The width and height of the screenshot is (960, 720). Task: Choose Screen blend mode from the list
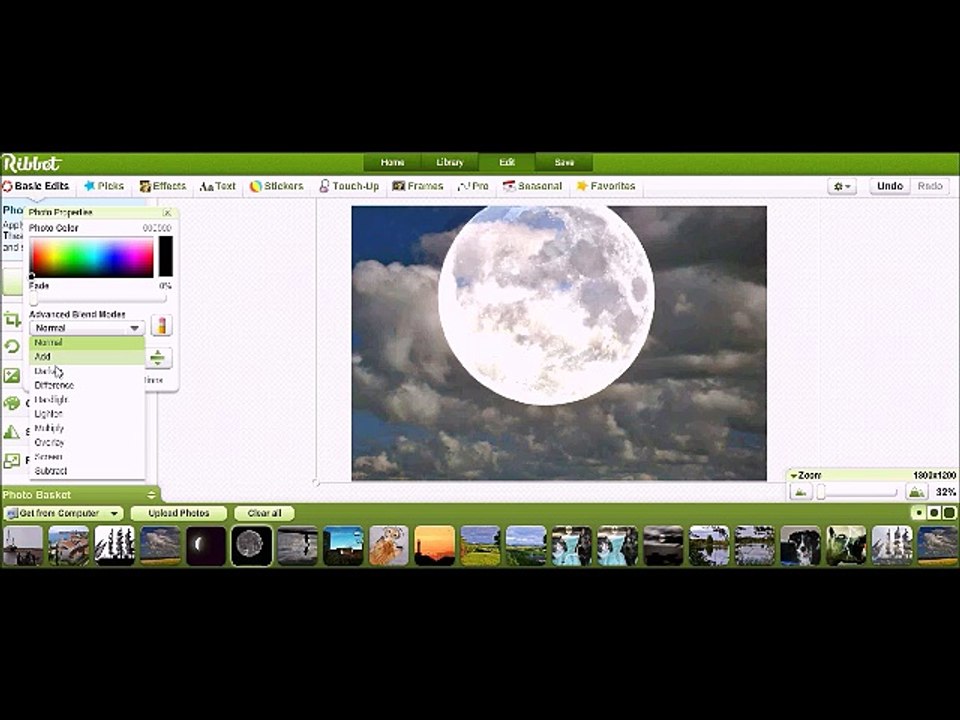coord(87,457)
